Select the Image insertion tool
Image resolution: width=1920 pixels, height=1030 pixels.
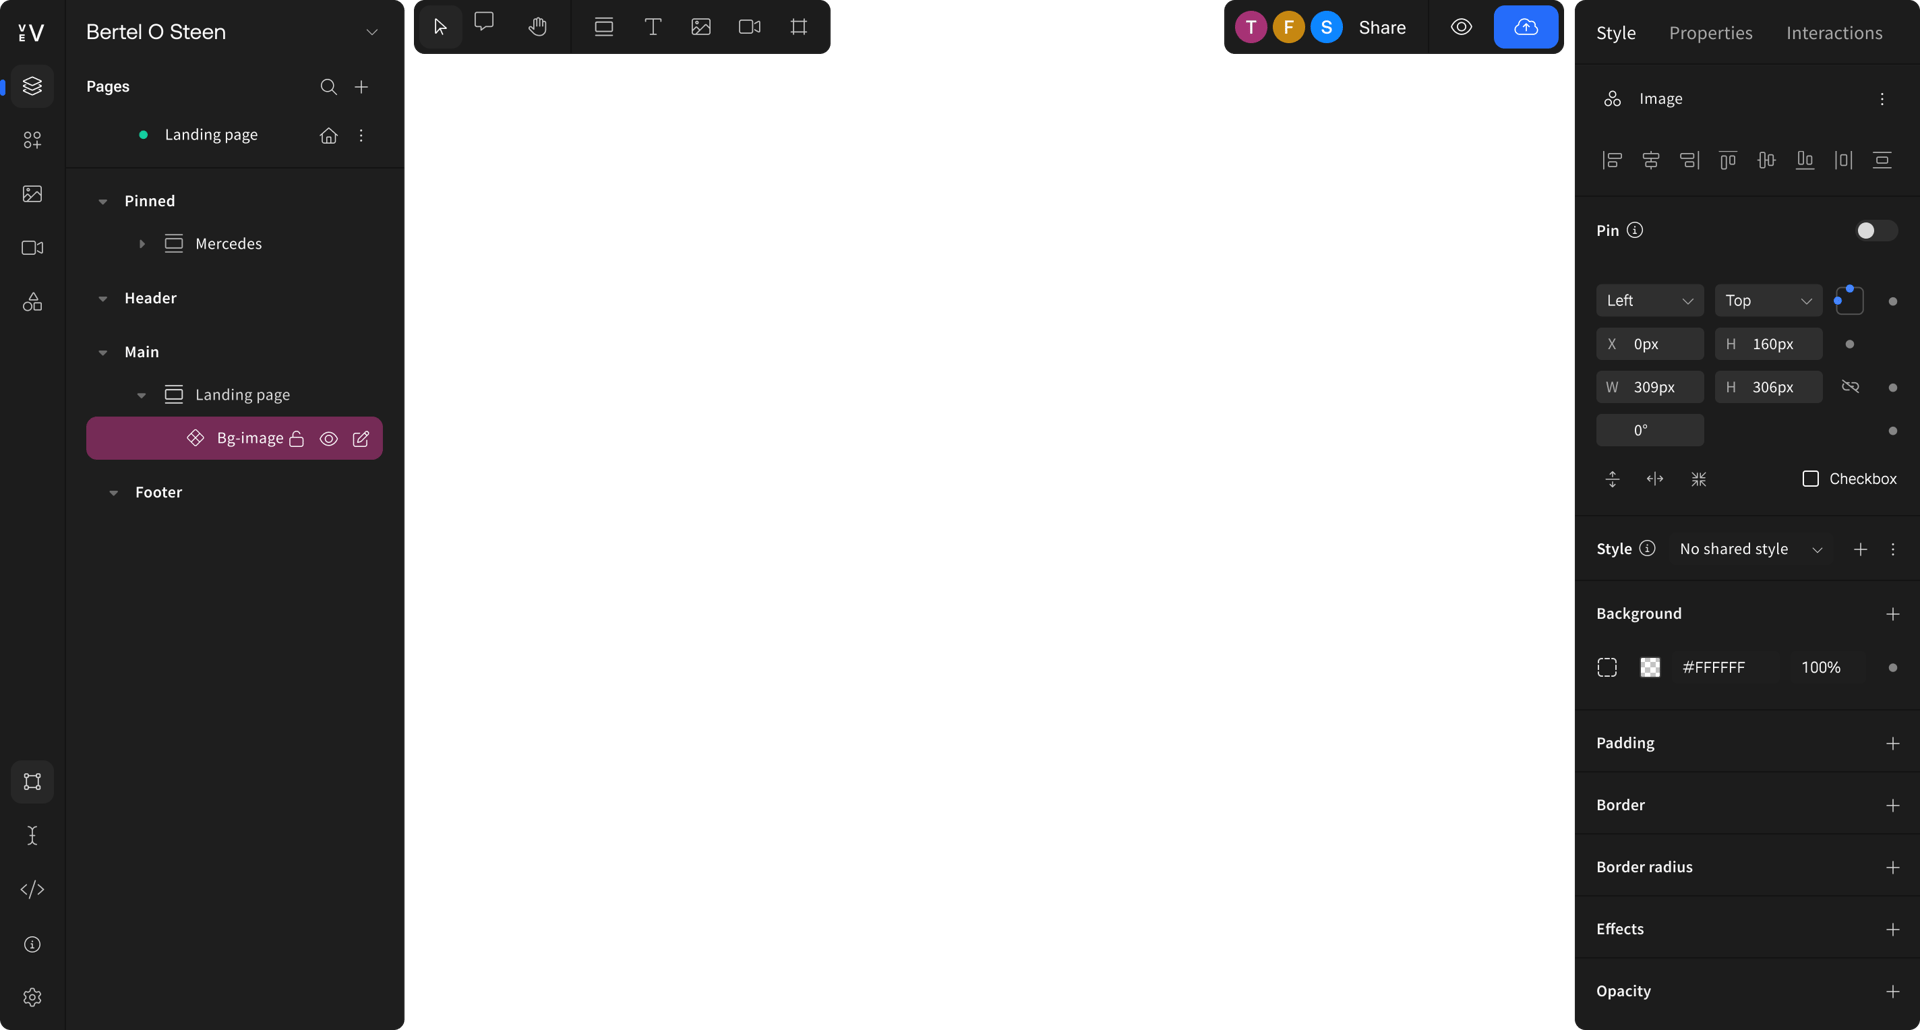[700, 27]
